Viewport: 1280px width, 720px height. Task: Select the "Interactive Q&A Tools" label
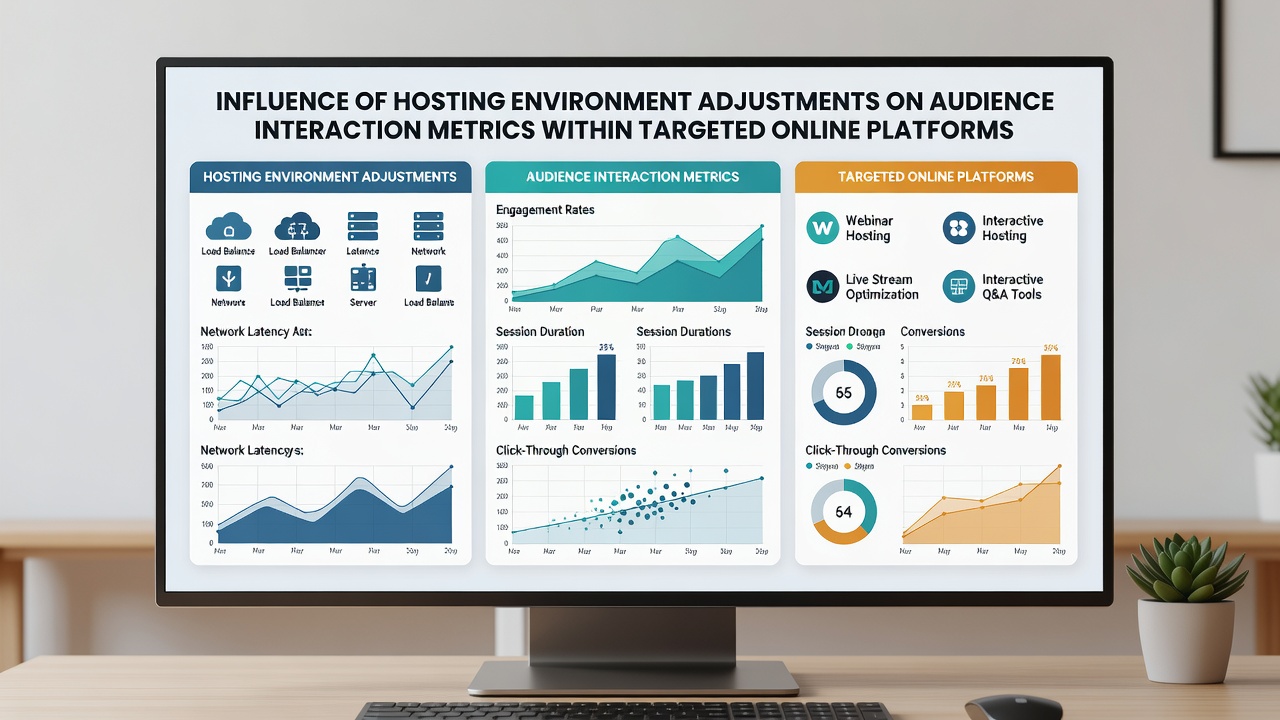[x=1012, y=287]
